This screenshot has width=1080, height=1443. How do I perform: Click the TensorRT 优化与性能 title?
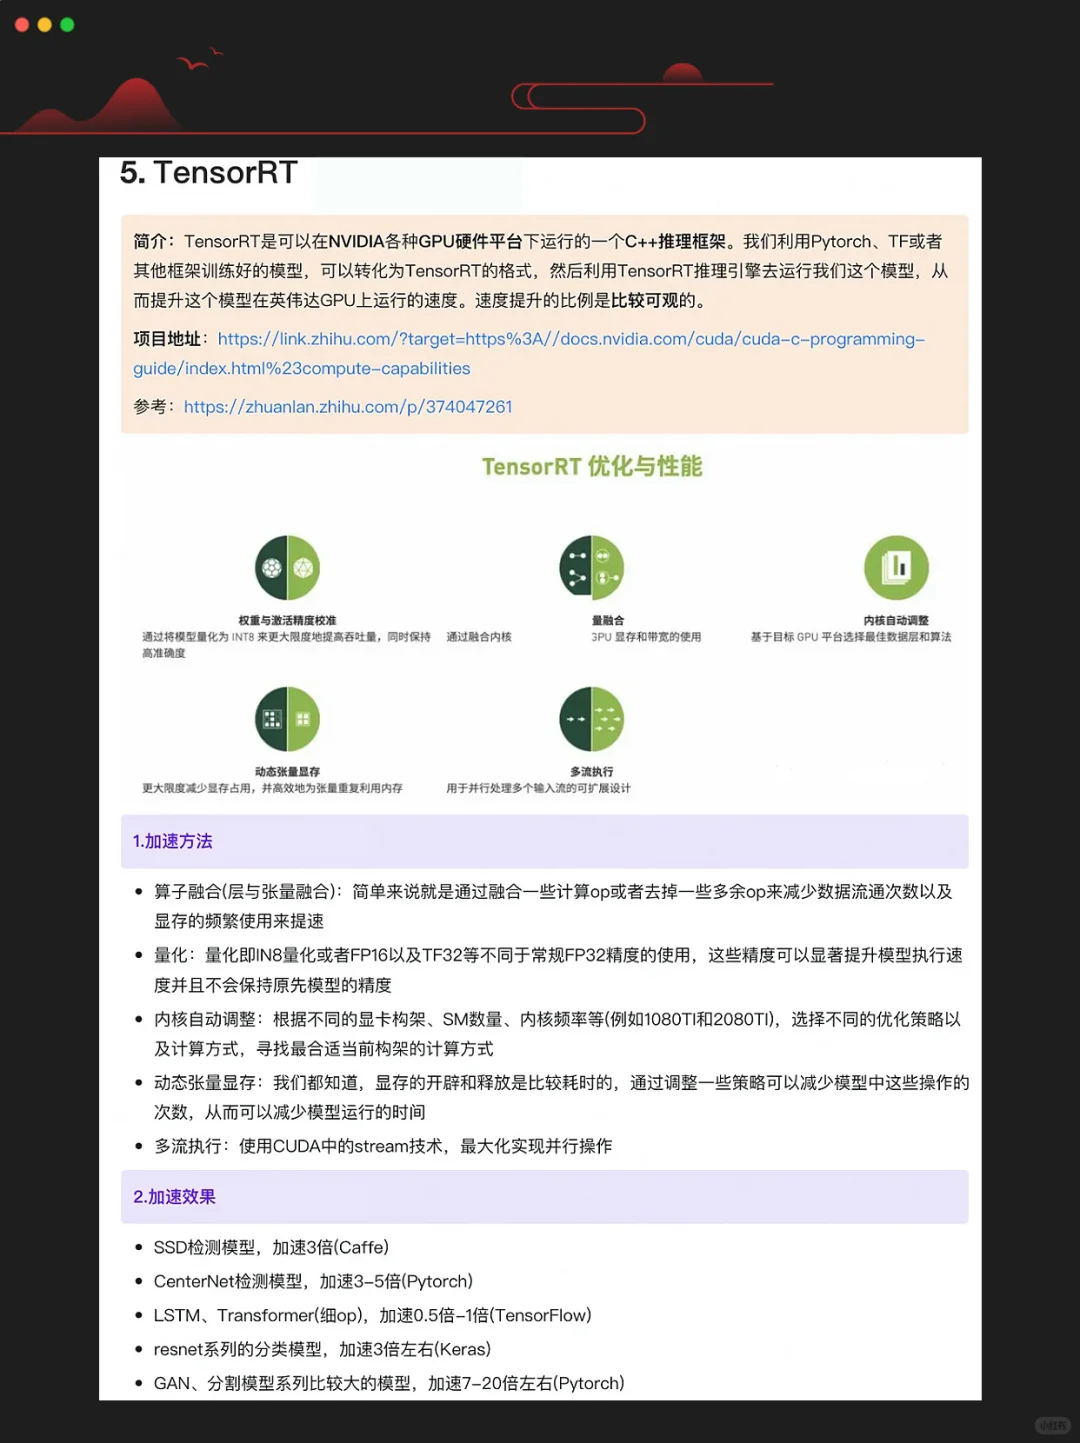click(x=592, y=466)
